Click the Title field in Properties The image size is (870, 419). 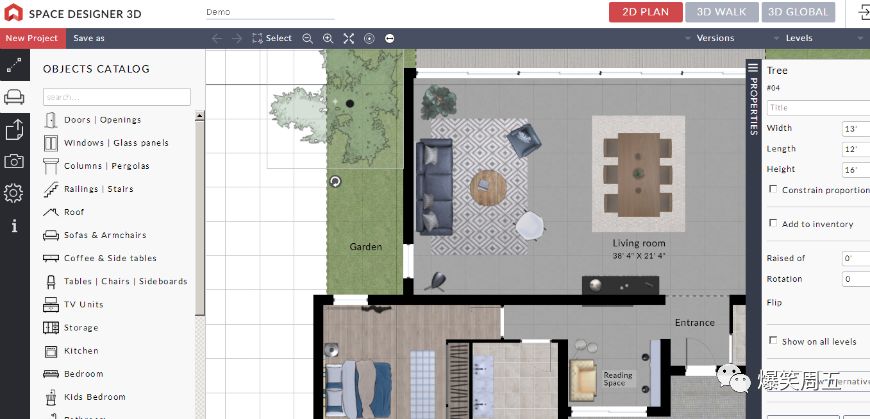point(818,108)
